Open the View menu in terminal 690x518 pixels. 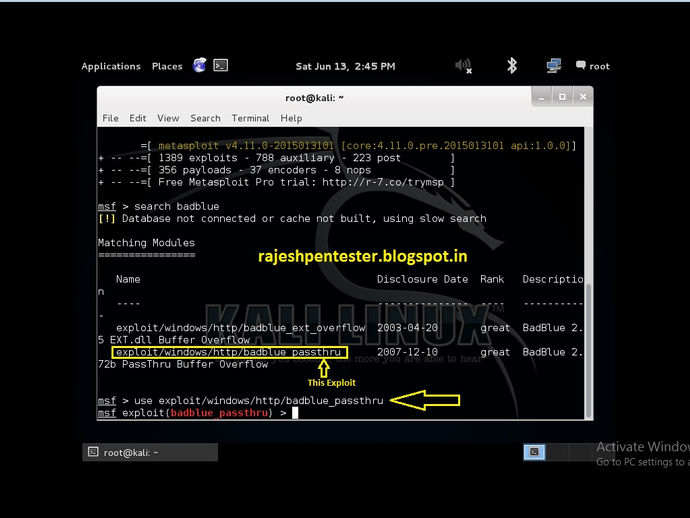coord(168,118)
